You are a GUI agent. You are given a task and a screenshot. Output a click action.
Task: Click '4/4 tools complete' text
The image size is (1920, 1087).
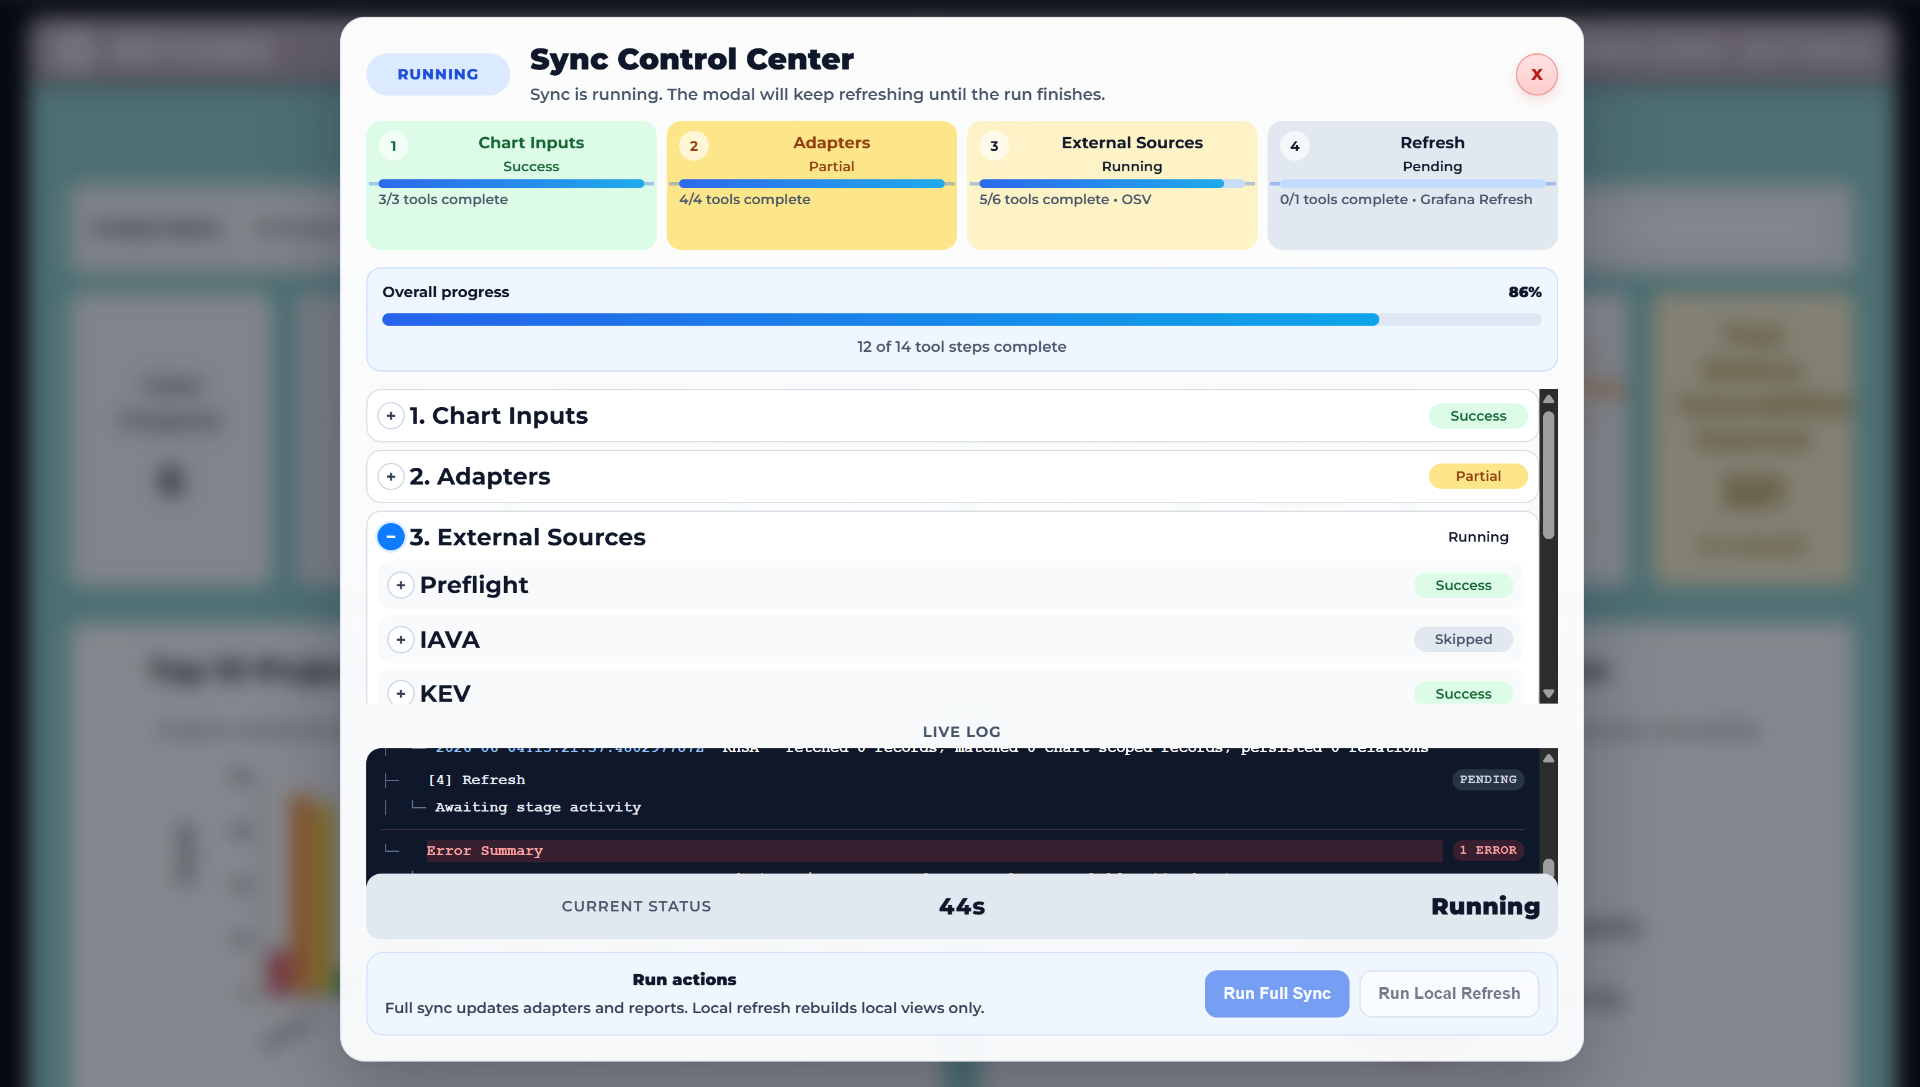pyautogui.click(x=745, y=200)
